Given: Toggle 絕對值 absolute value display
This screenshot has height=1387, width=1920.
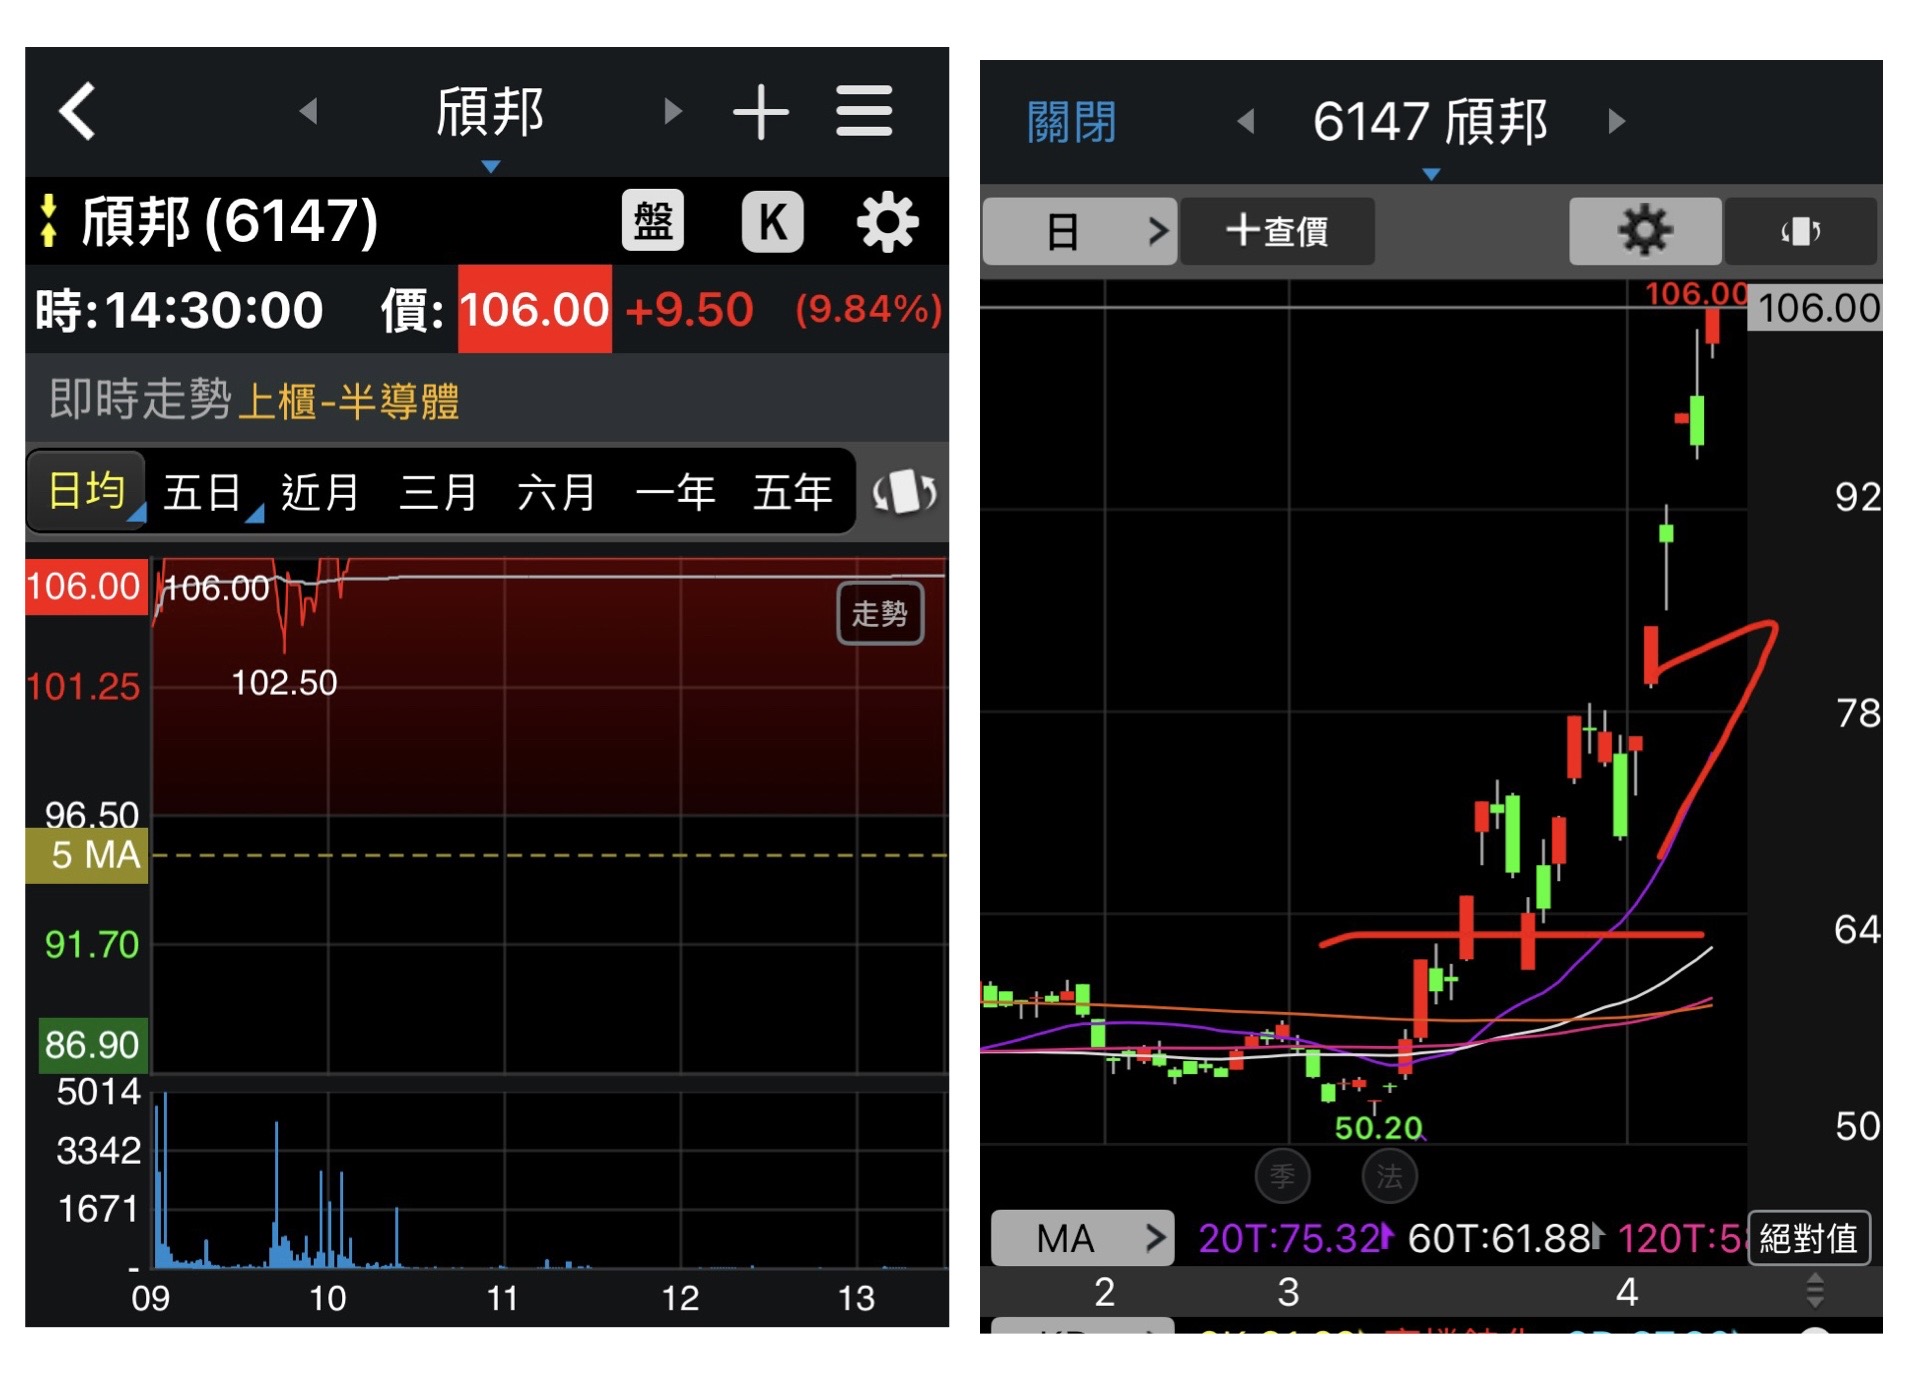Looking at the screenshot, I should [1808, 1238].
